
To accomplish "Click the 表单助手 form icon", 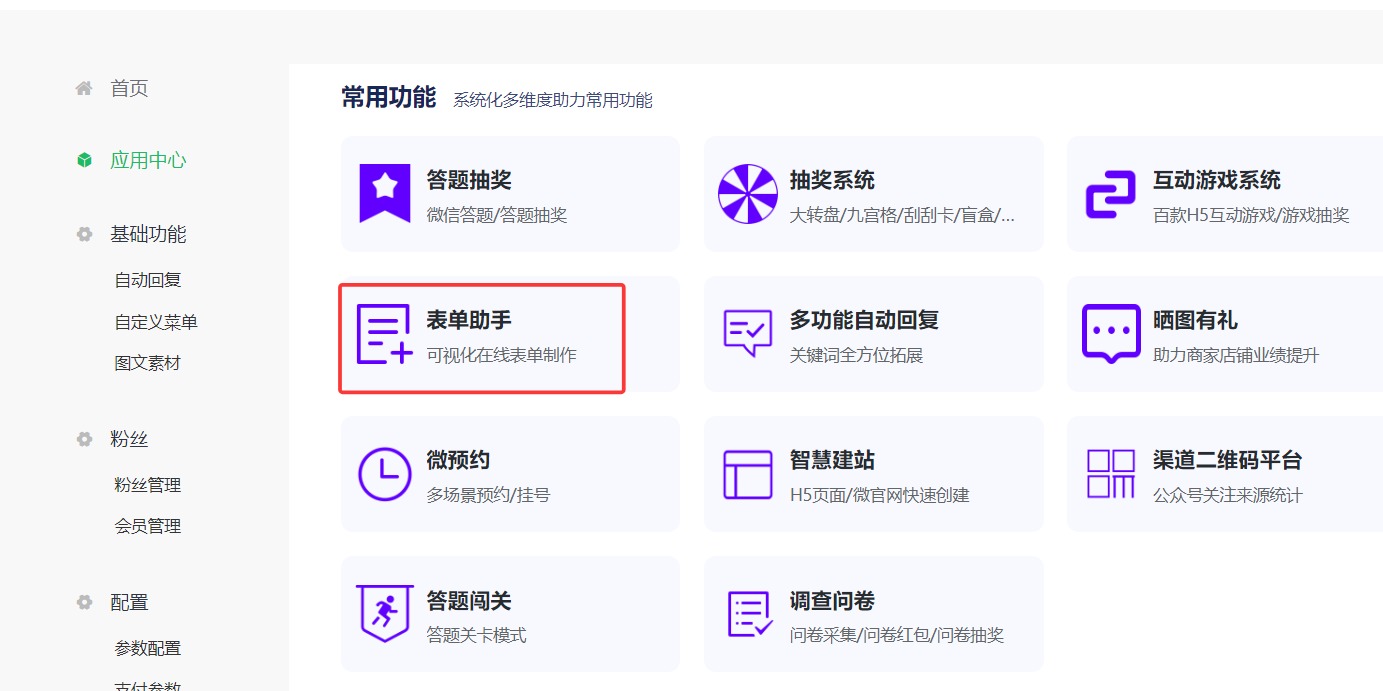I will click(x=385, y=334).
